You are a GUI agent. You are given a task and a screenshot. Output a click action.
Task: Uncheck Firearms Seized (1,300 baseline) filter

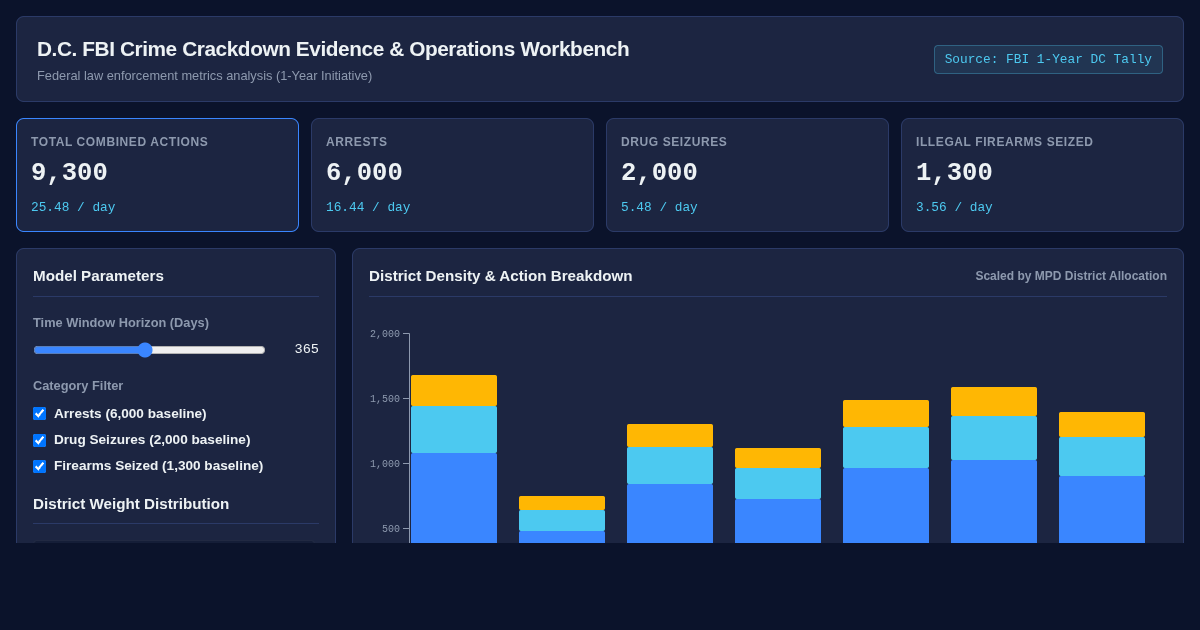point(39,466)
